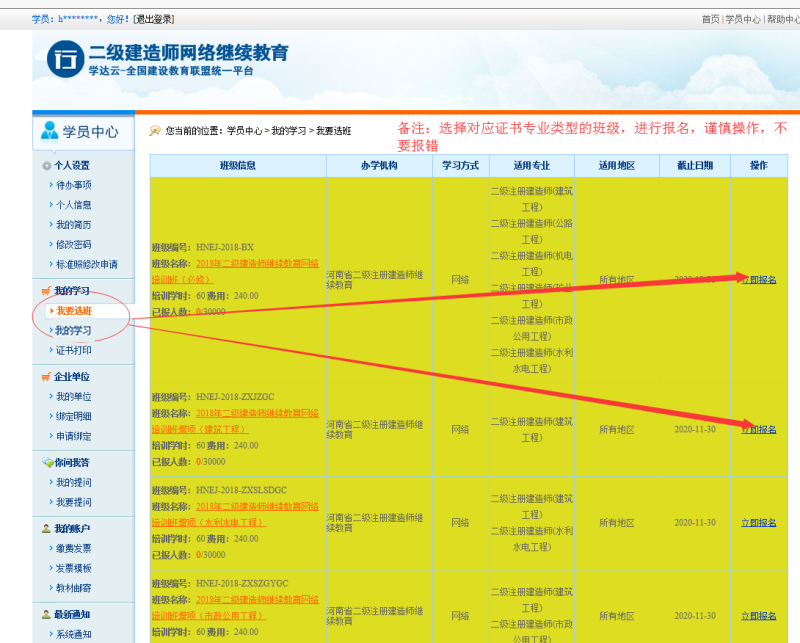Viewport: 800px width, 643px height.
Task: Click the person icon beside 我的账户
Action: (46, 528)
